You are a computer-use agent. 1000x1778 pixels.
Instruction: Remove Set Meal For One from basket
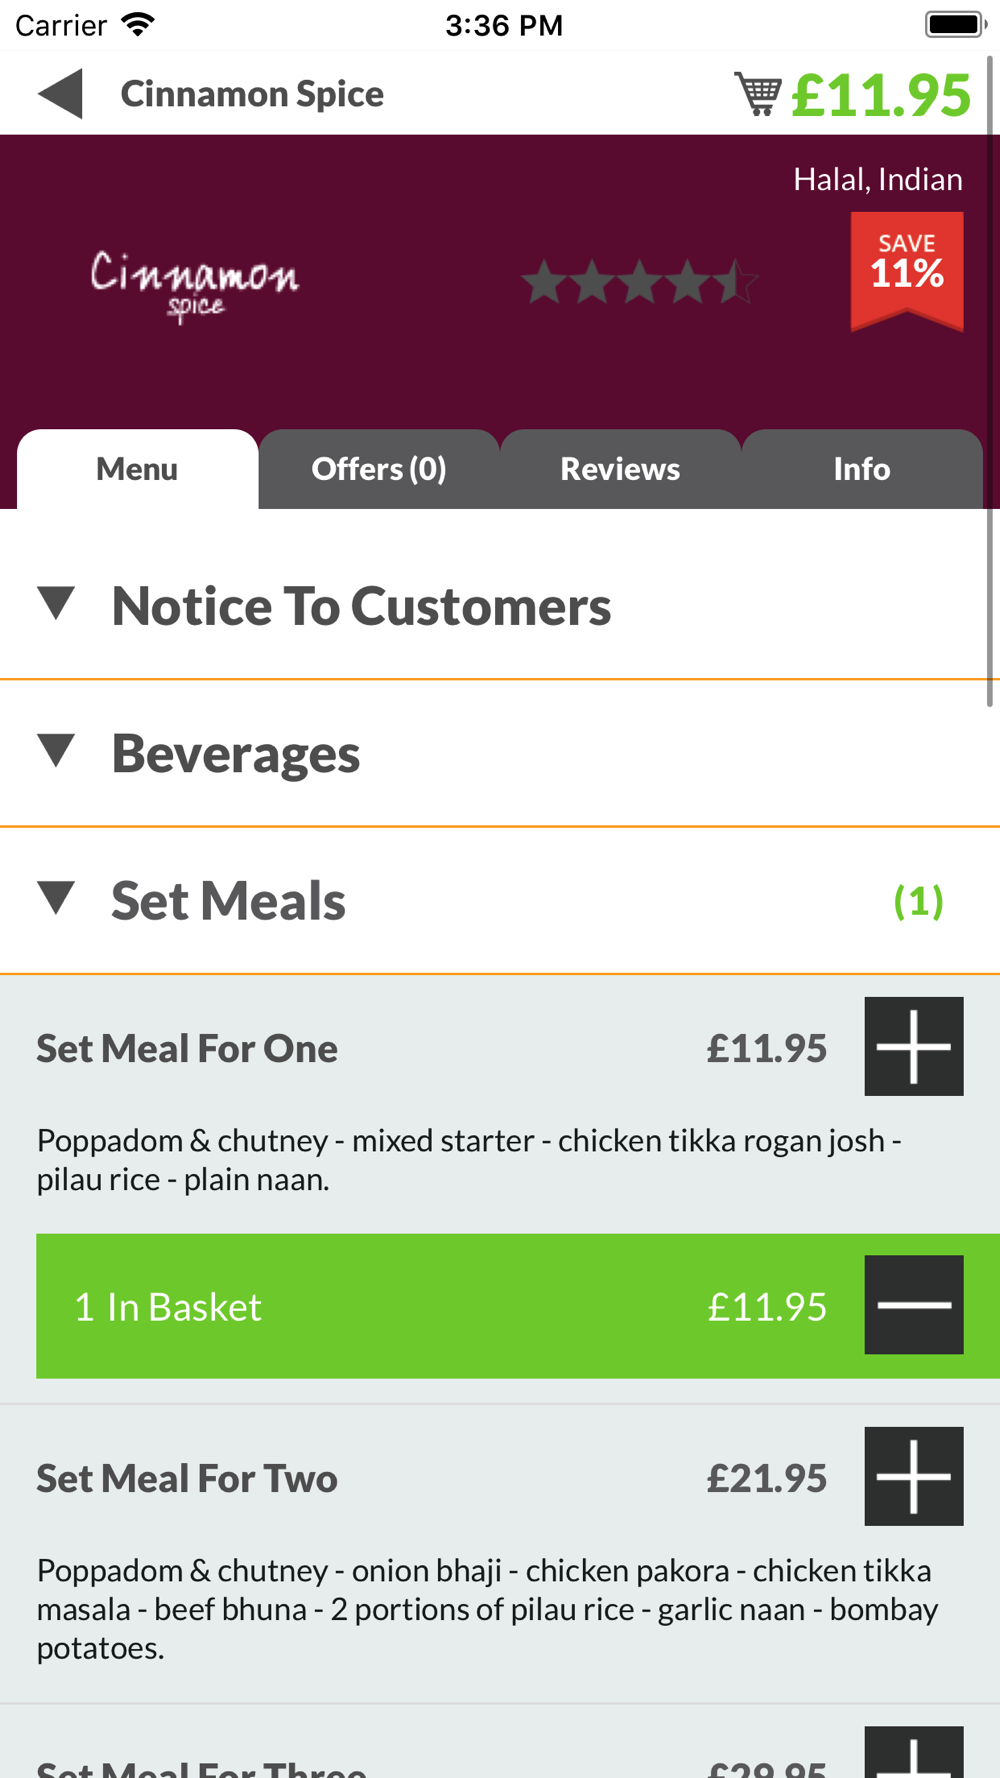point(913,1305)
